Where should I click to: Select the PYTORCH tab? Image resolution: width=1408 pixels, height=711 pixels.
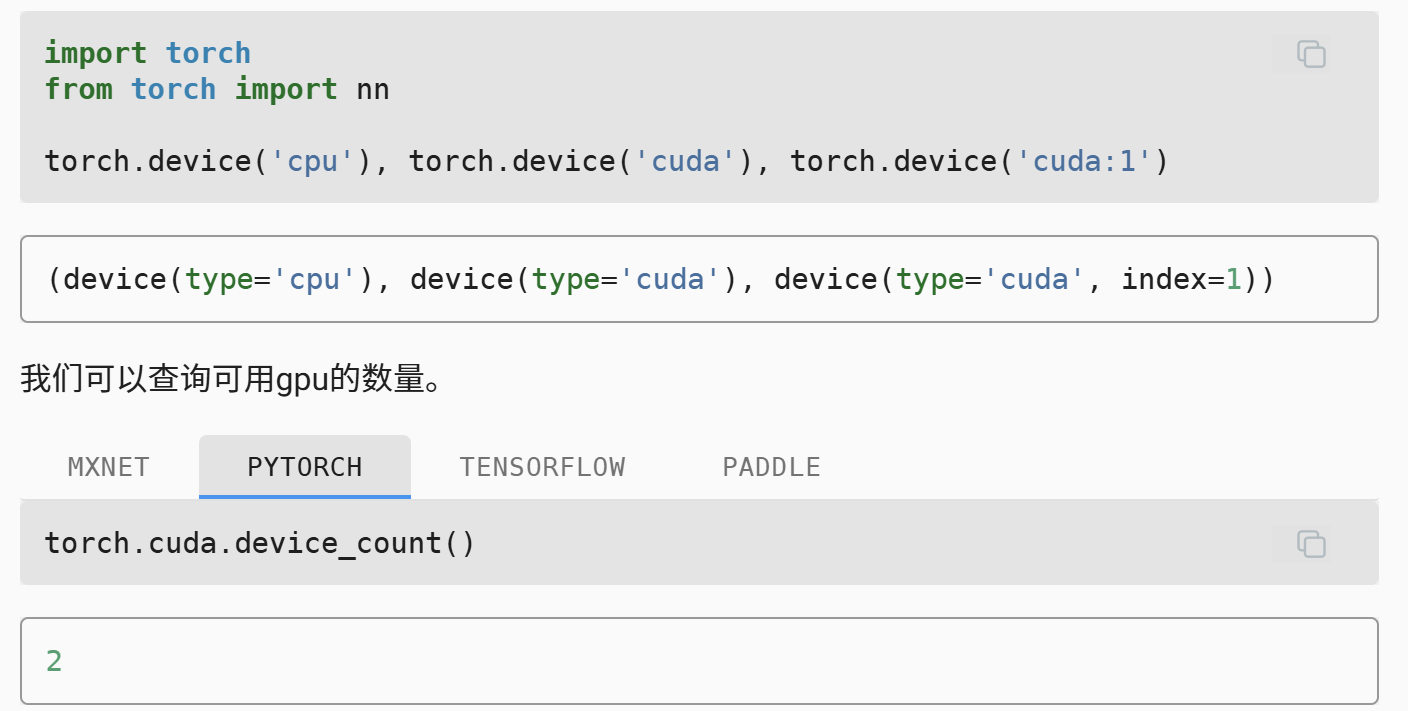[304, 467]
